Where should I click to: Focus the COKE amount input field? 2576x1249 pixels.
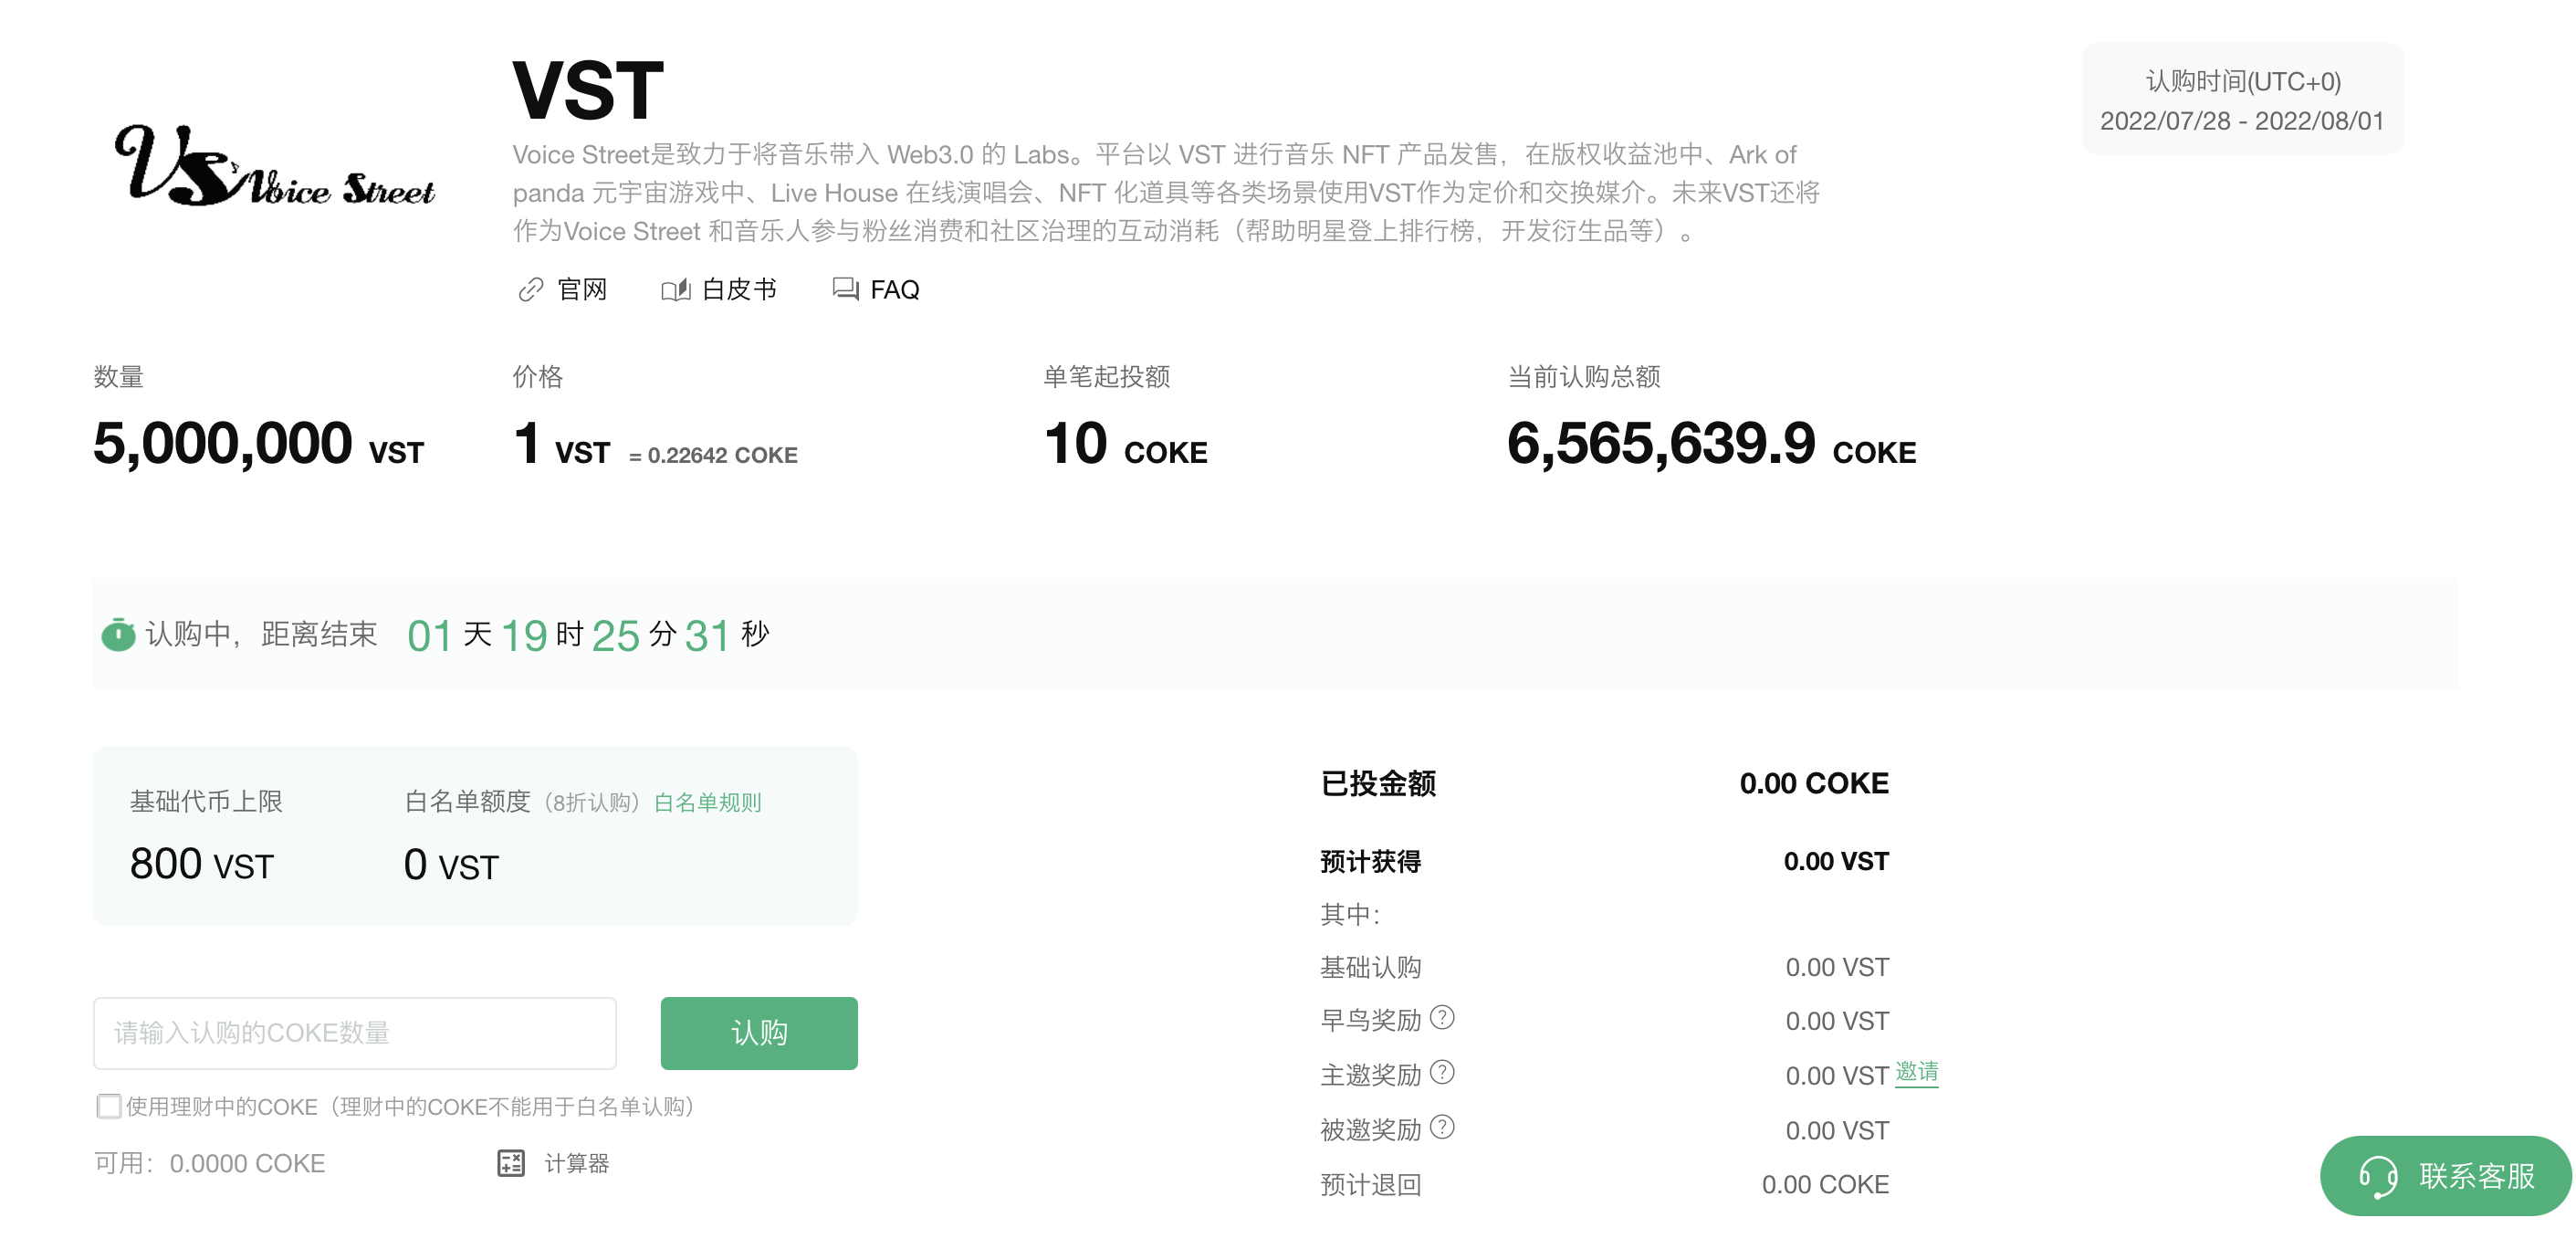(355, 1033)
